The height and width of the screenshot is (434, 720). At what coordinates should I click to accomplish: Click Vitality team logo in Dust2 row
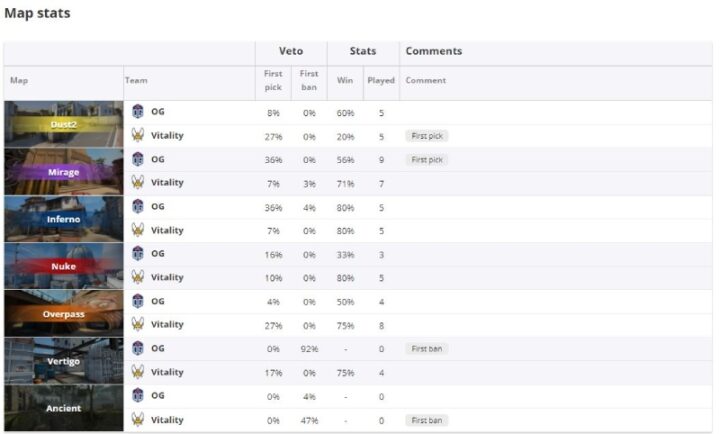tap(138, 135)
